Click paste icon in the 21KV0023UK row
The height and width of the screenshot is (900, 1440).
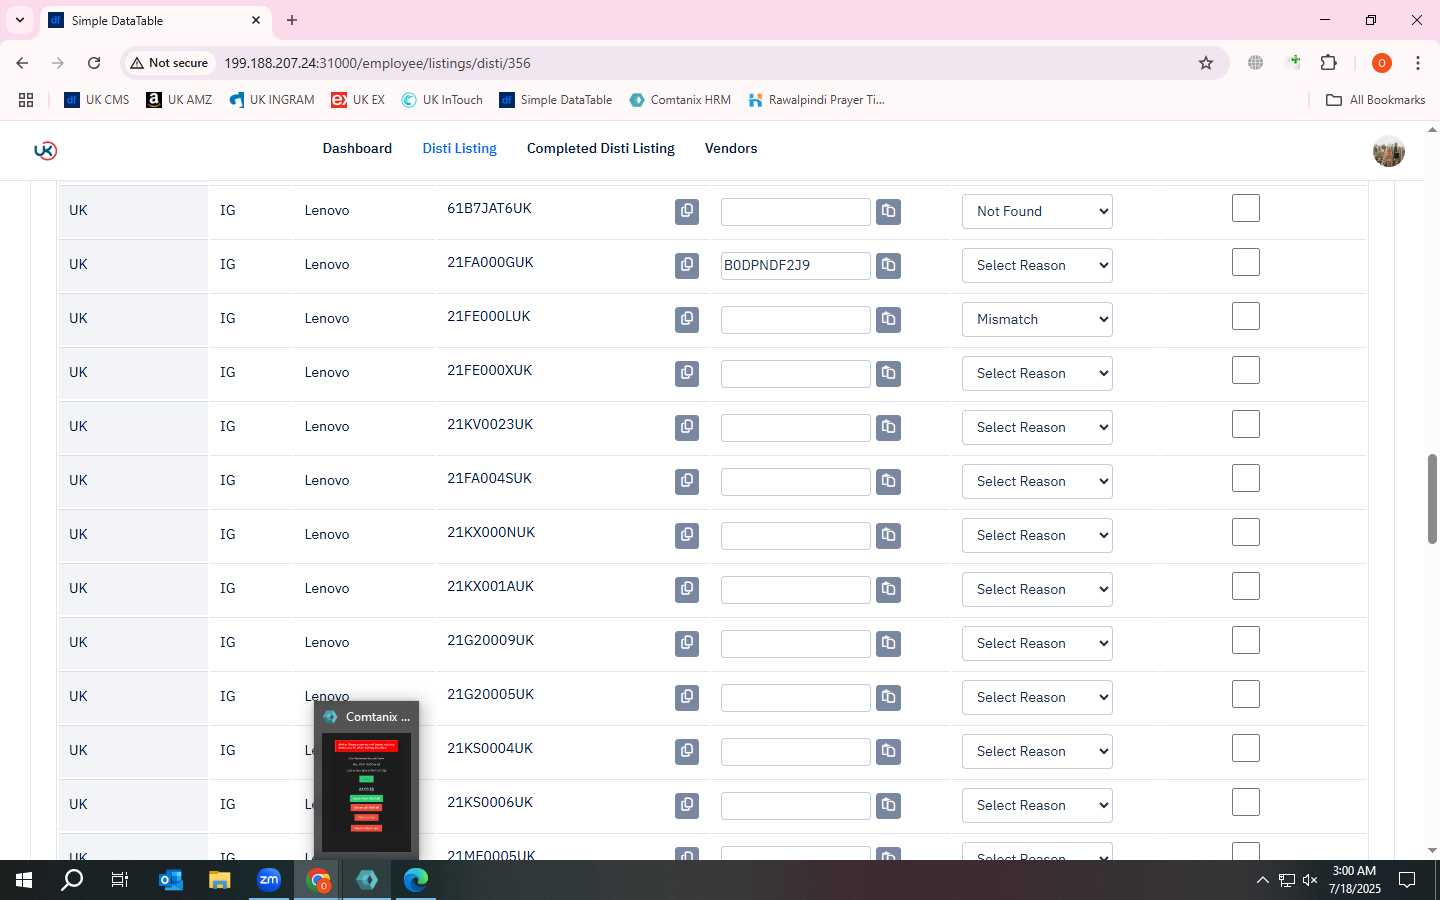tap(888, 427)
